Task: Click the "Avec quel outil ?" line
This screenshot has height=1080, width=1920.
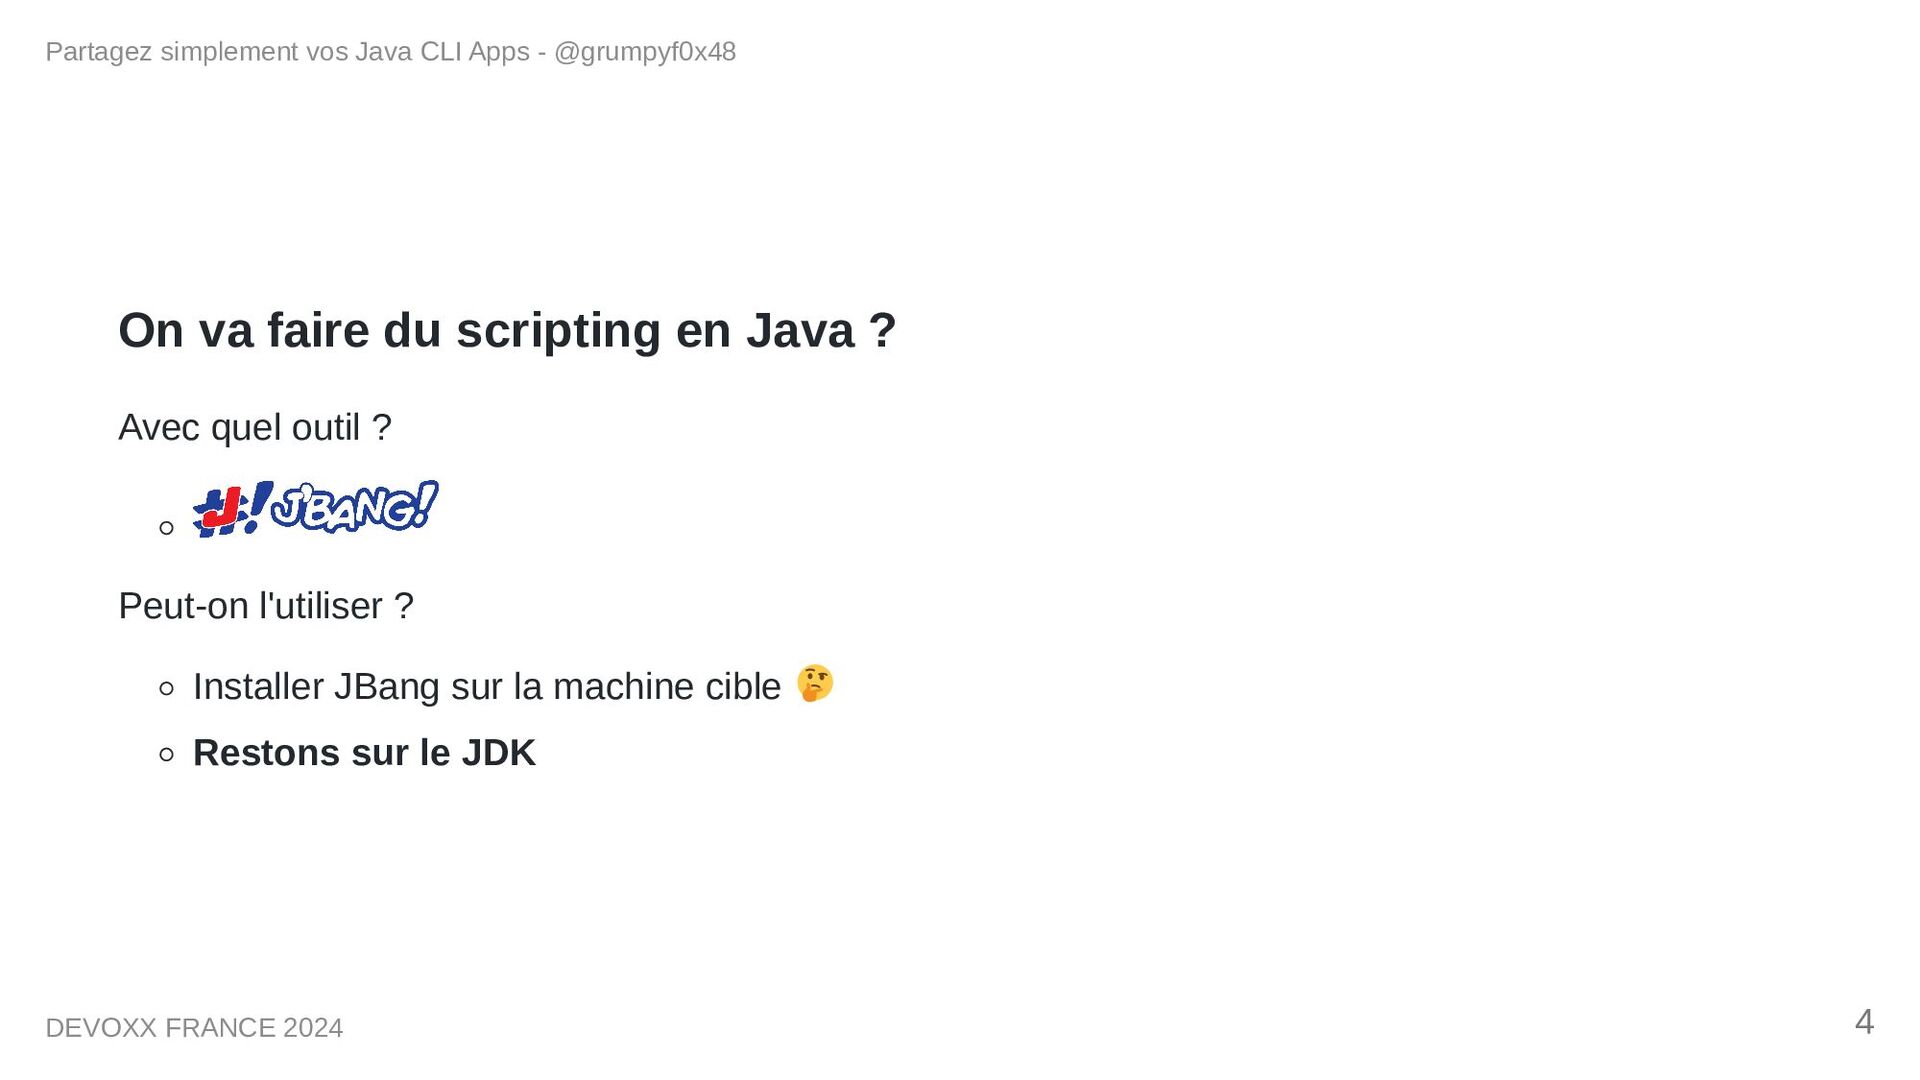Action: click(x=255, y=428)
